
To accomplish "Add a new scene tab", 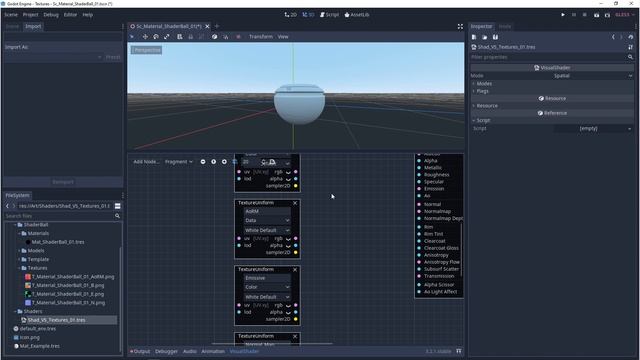I will click(x=217, y=26).
